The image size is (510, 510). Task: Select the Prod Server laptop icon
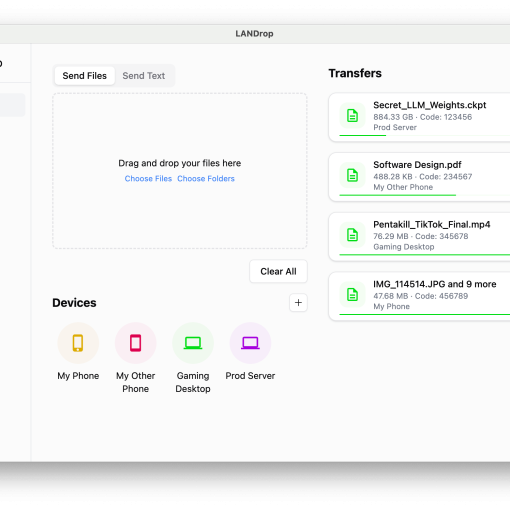(250, 343)
